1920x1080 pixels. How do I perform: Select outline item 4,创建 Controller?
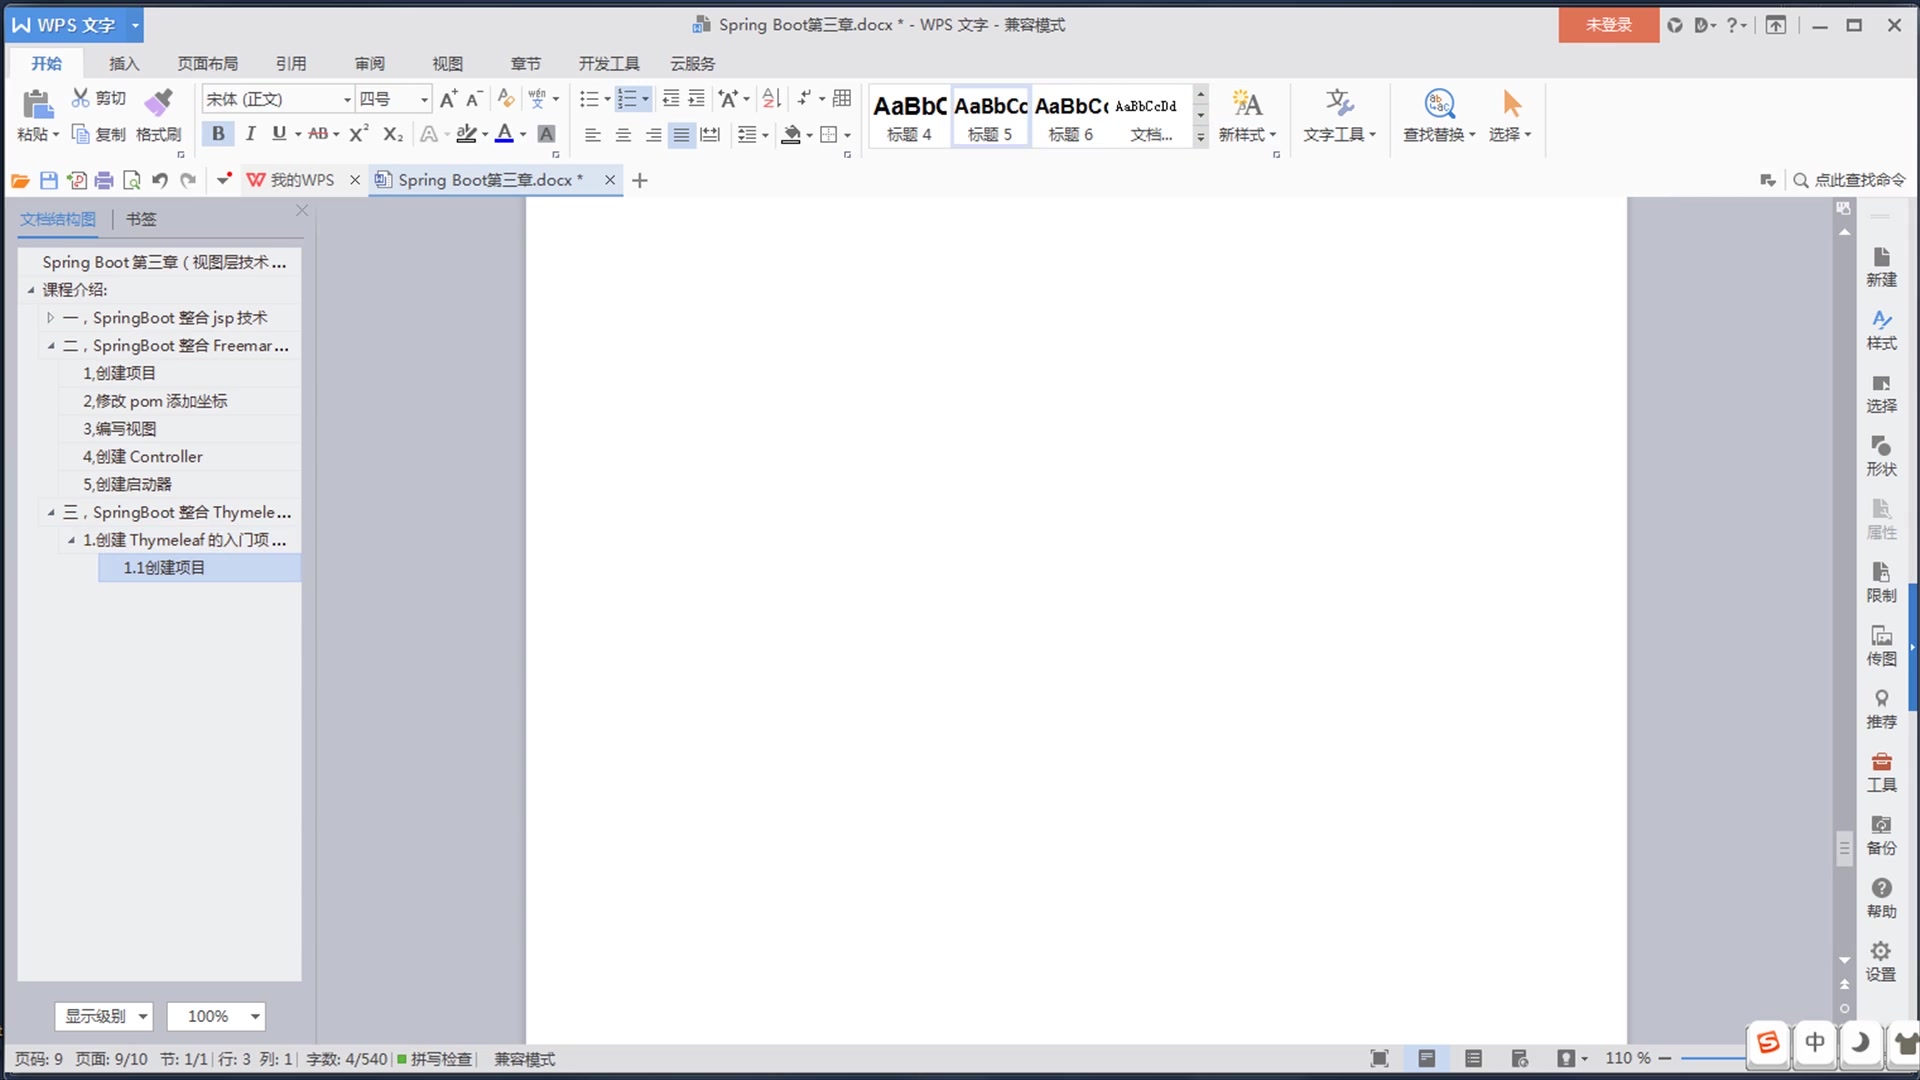coord(142,457)
